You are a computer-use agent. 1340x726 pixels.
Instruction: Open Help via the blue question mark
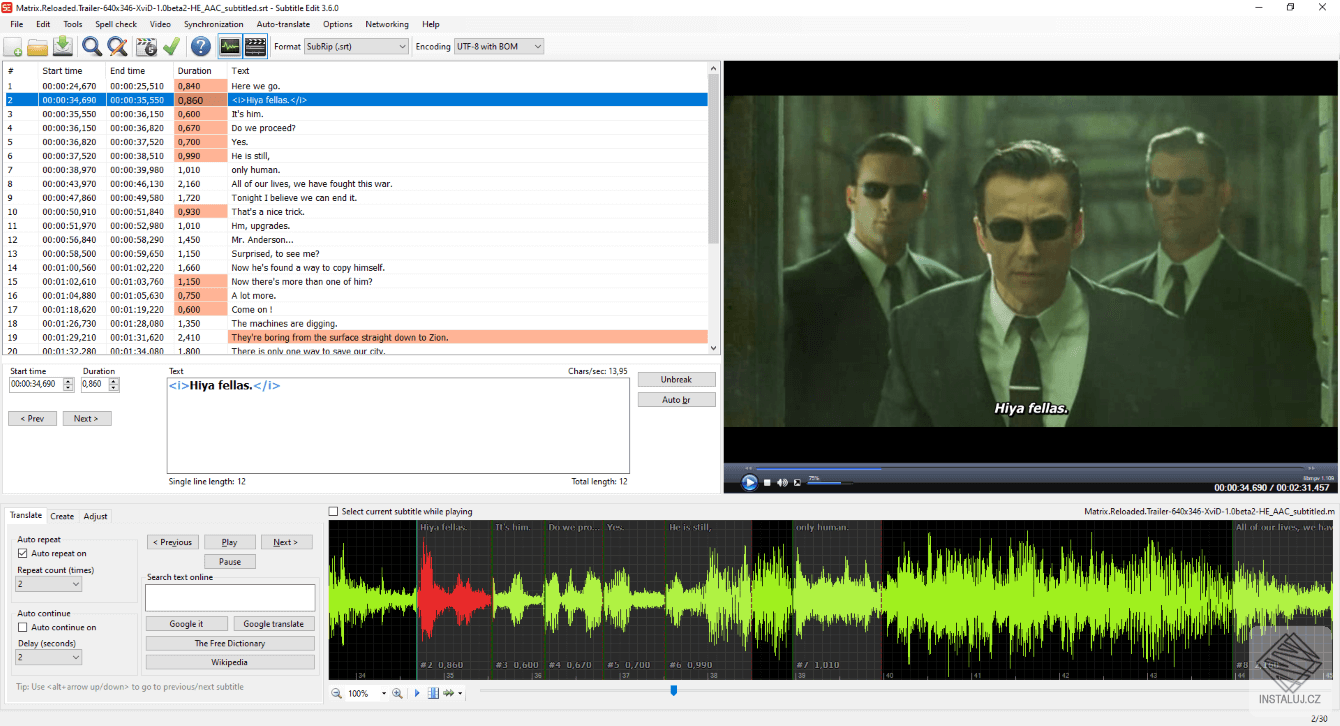(x=201, y=46)
